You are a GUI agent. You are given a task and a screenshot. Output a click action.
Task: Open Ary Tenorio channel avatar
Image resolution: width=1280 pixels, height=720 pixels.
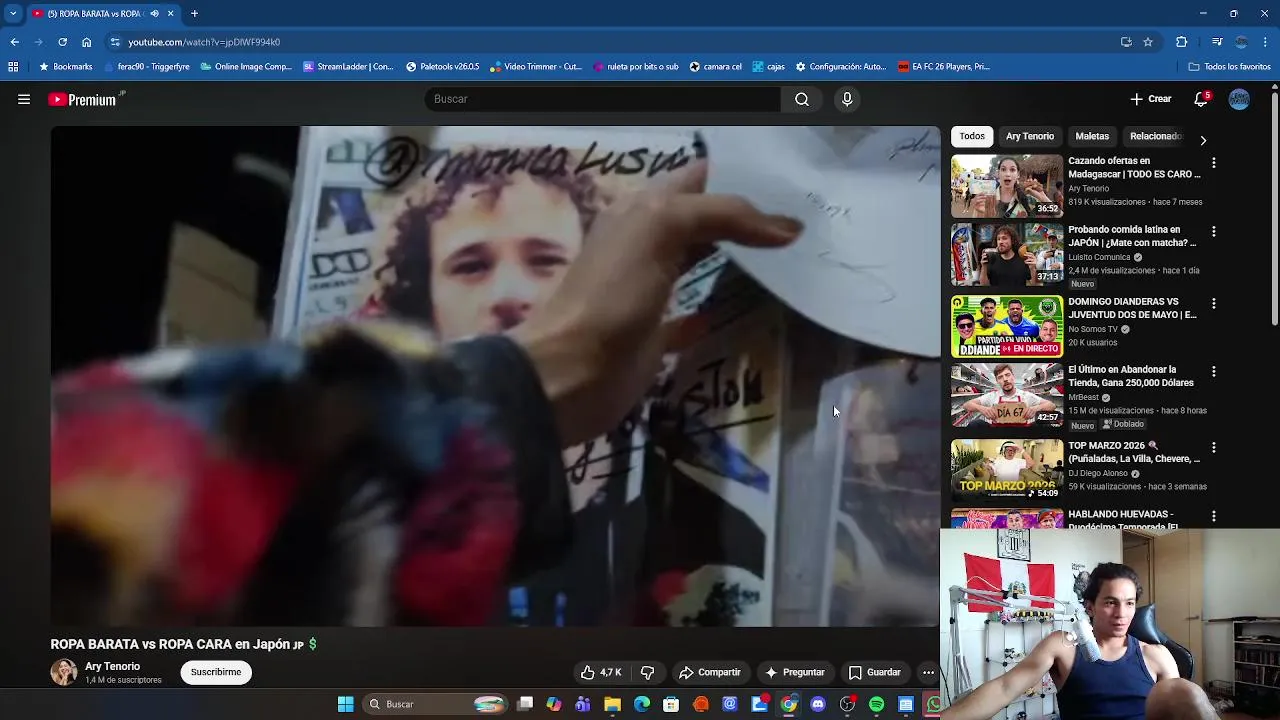click(64, 672)
